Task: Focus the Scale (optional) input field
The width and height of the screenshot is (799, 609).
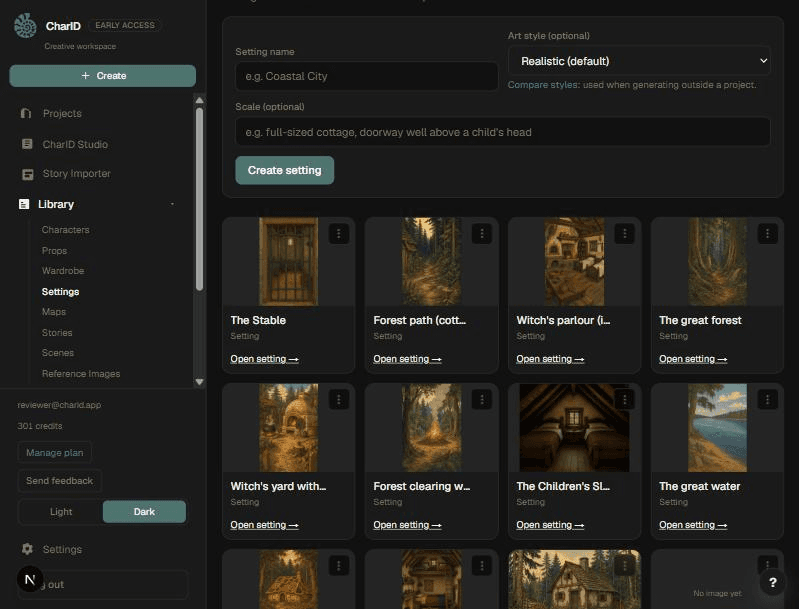Action: pyautogui.click(x=502, y=132)
